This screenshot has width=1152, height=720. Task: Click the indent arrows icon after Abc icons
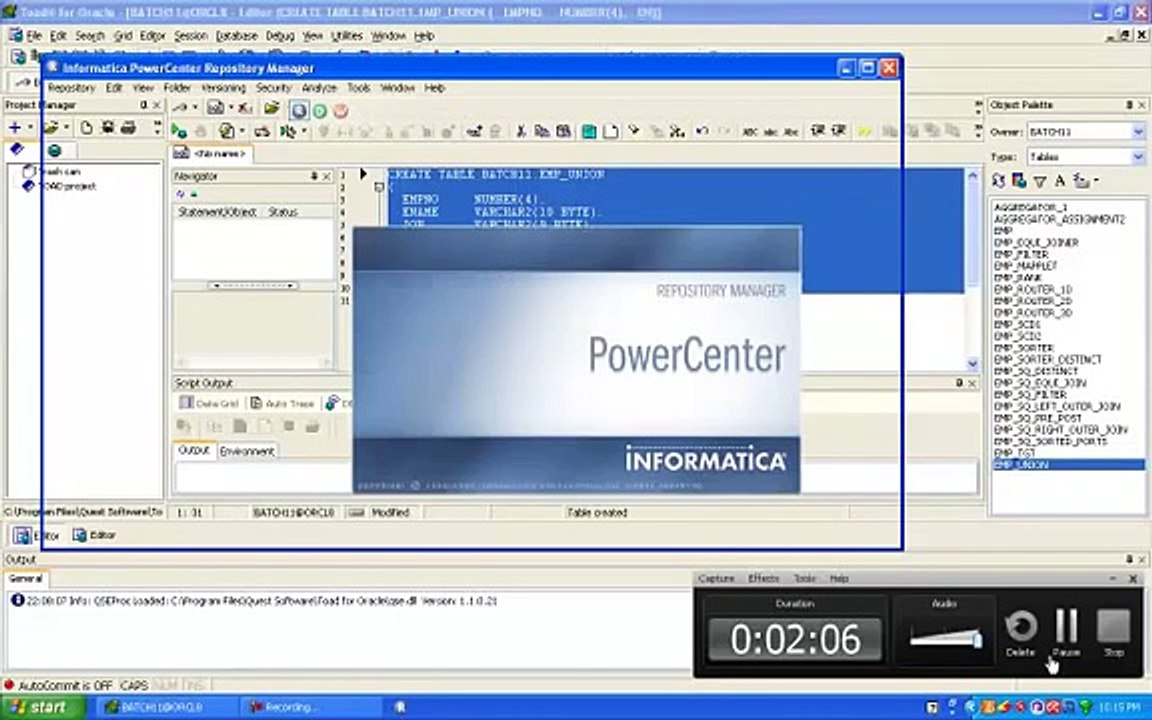(817, 132)
